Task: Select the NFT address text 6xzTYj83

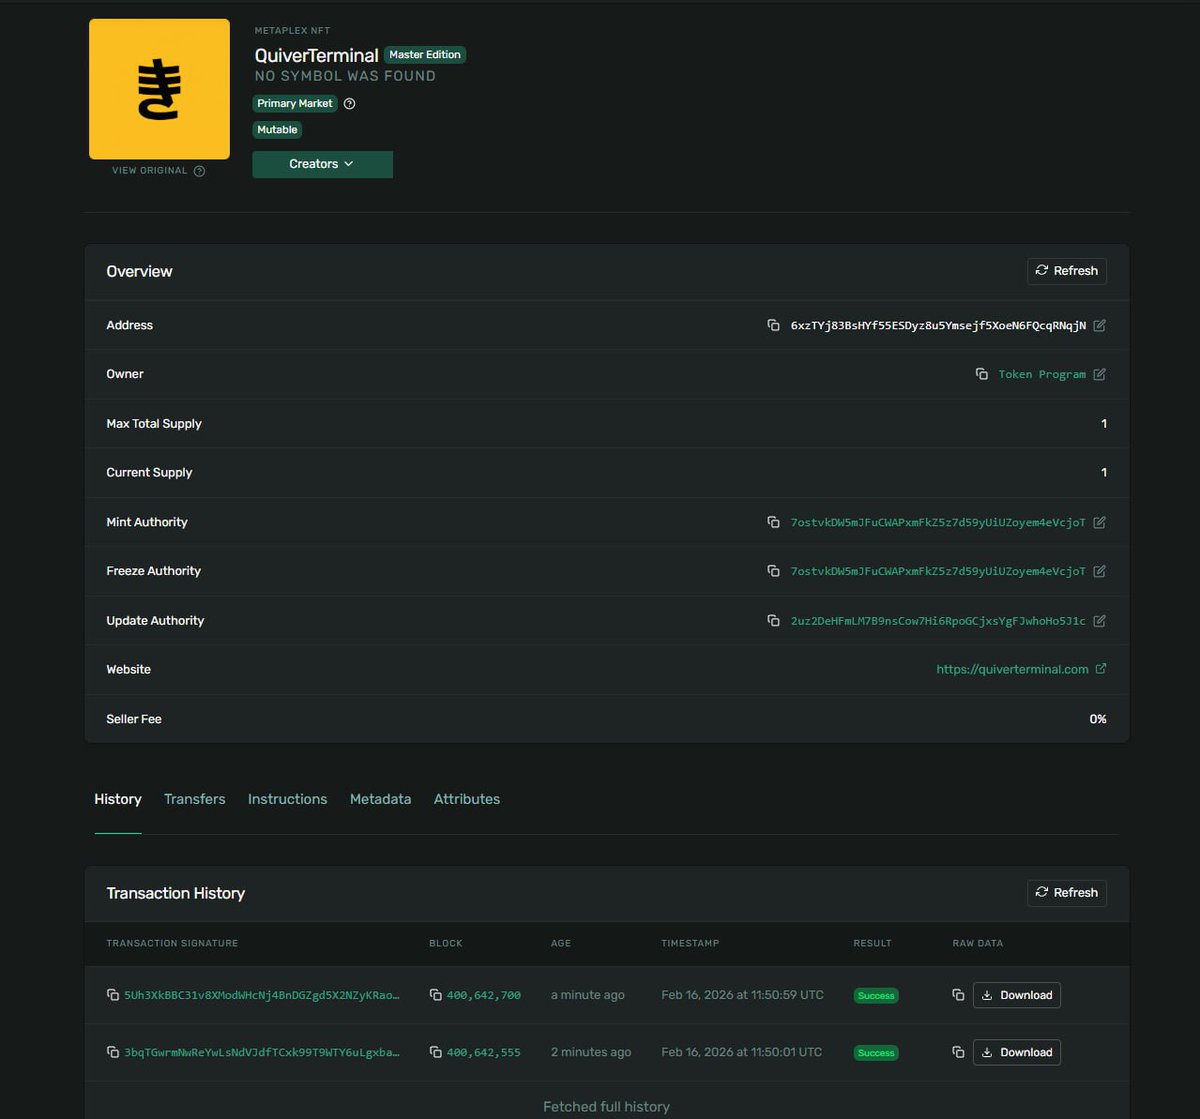Action: coord(938,325)
